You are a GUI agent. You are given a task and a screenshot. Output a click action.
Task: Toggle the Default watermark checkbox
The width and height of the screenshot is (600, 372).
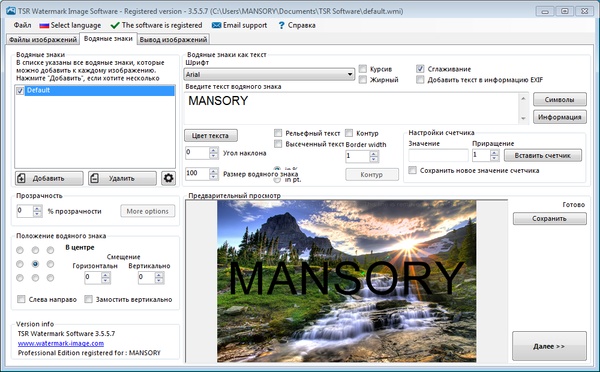point(20,91)
